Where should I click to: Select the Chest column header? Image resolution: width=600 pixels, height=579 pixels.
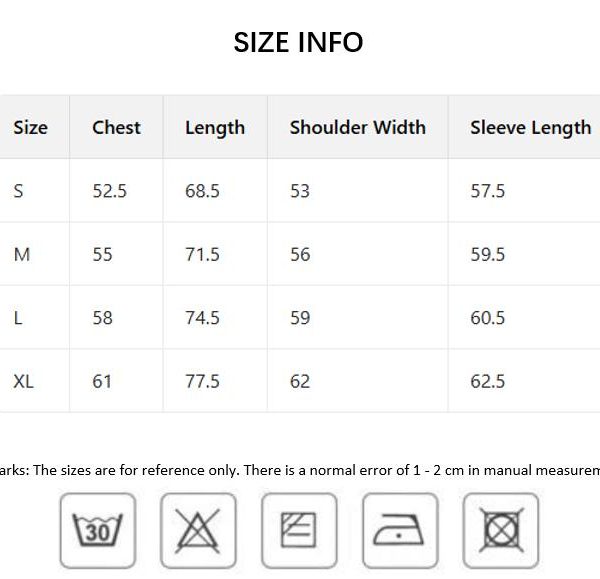(x=116, y=127)
